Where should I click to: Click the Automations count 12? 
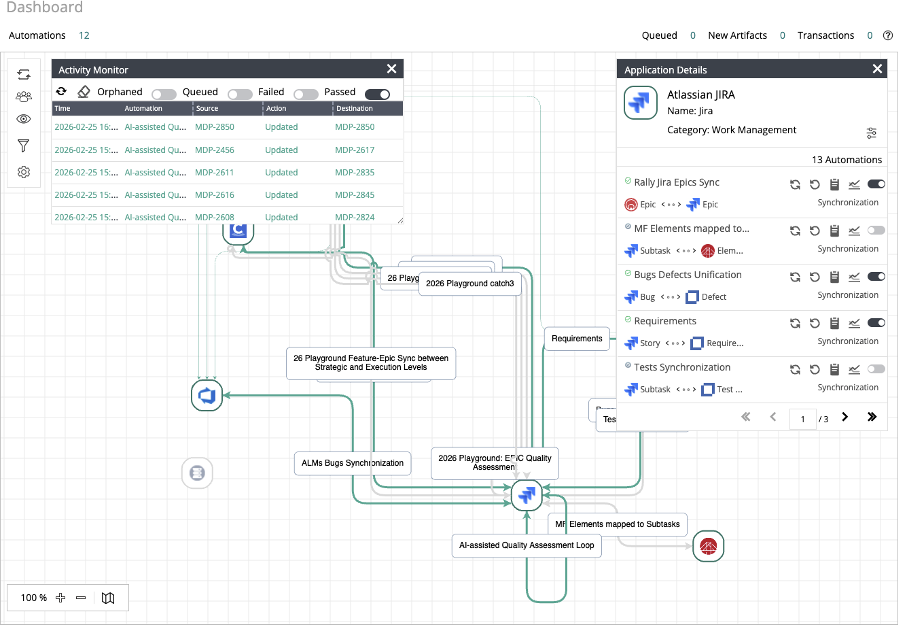84,36
